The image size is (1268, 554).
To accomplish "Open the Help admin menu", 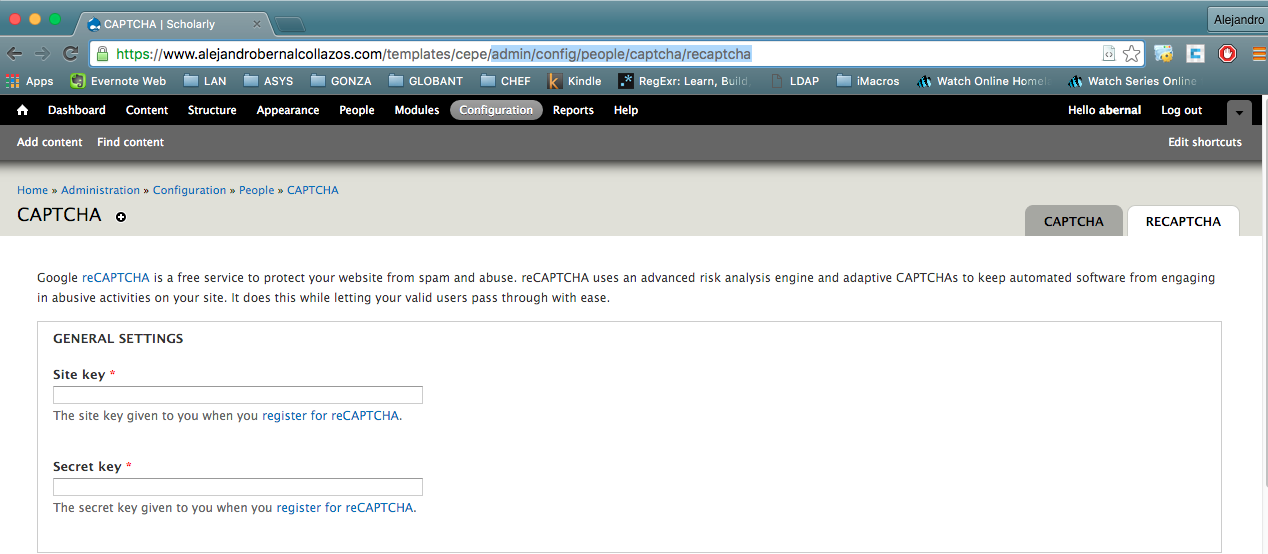I will click(626, 110).
